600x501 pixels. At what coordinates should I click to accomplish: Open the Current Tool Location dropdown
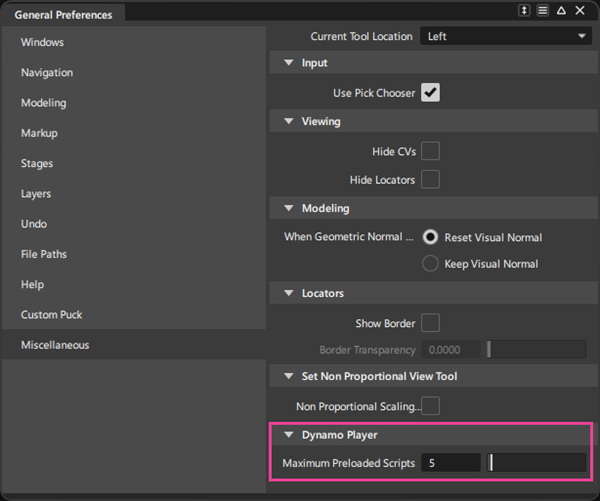(506, 36)
